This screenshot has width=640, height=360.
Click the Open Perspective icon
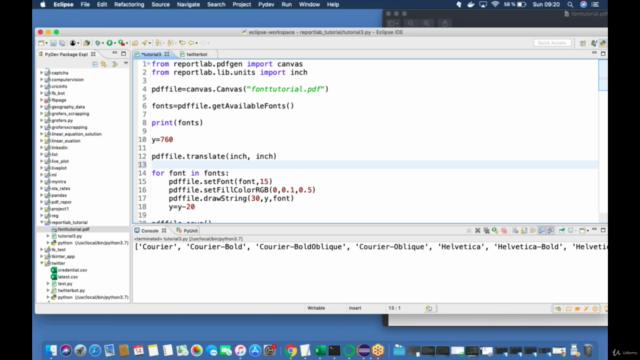(583, 43)
